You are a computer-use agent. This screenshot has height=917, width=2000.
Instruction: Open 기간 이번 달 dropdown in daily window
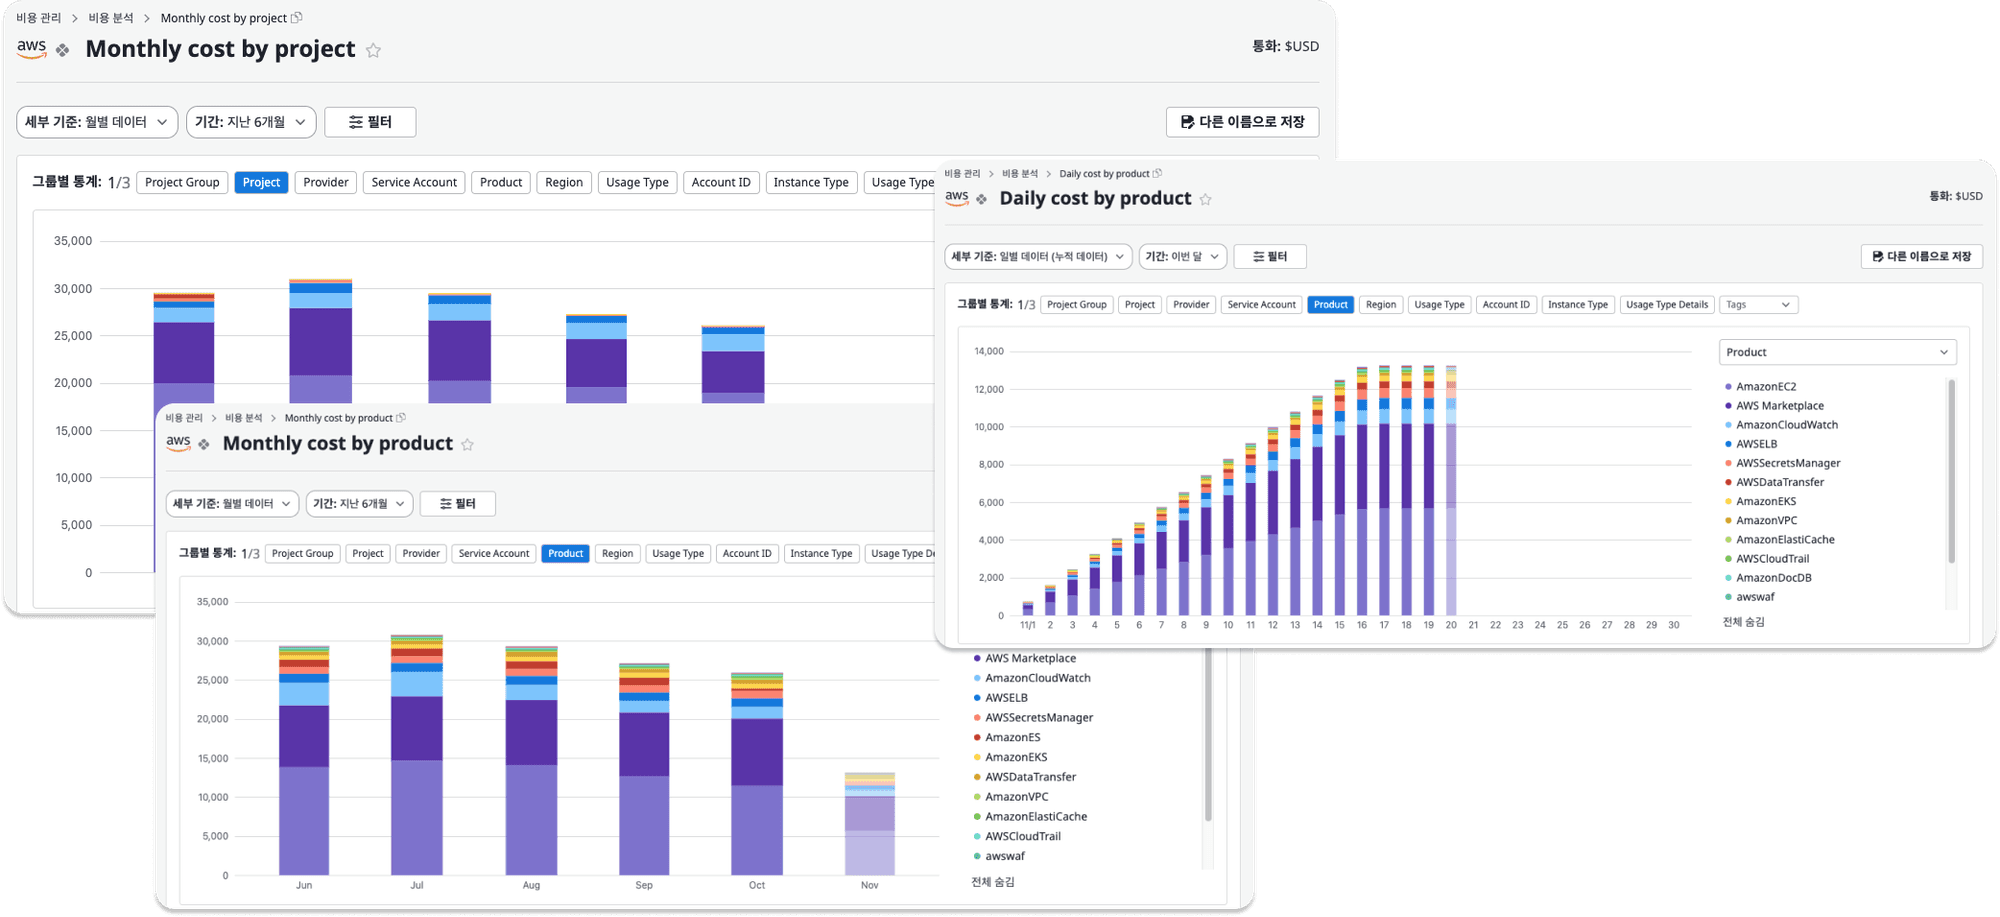[x=1183, y=257]
